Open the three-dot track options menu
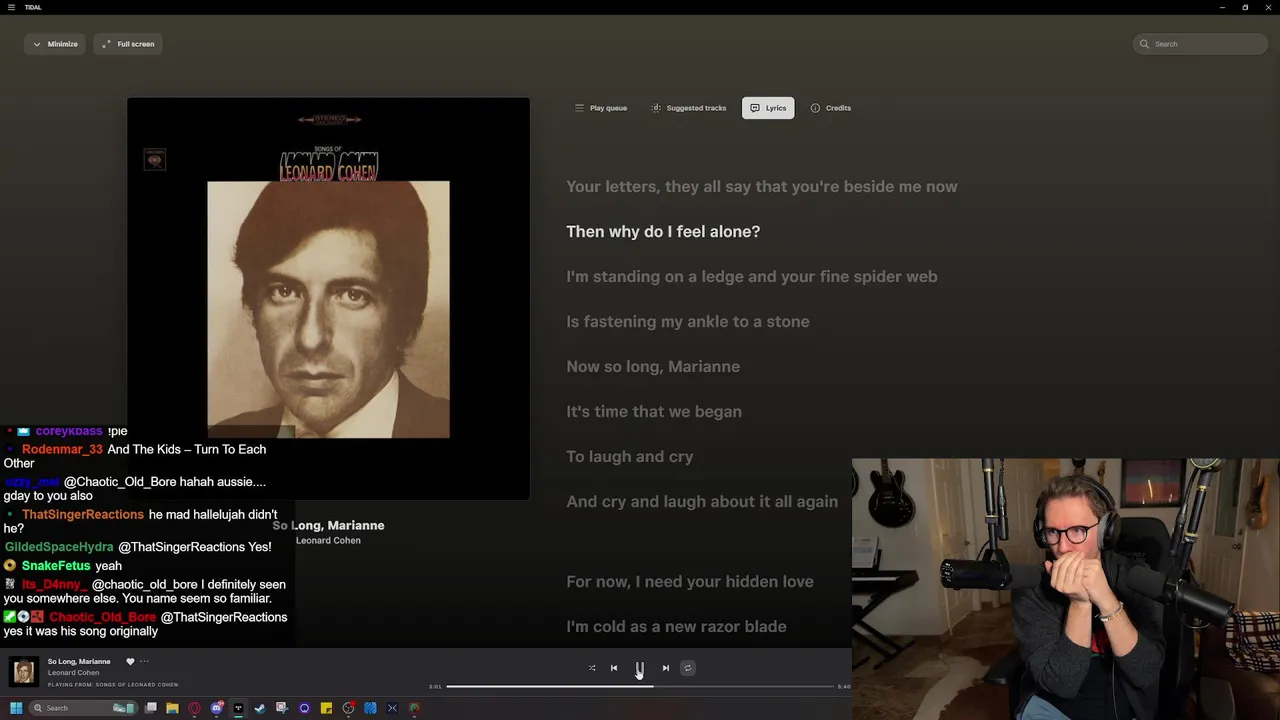This screenshot has height=720, width=1280. pos(144,661)
